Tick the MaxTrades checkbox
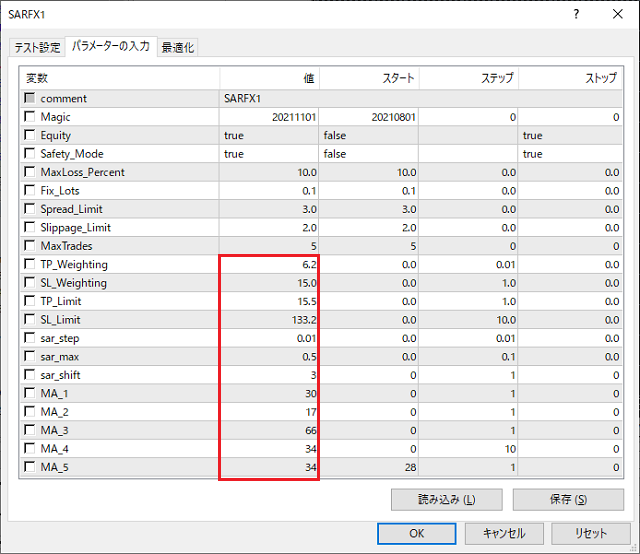The height and width of the screenshot is (554, 640). coord(29,245)
